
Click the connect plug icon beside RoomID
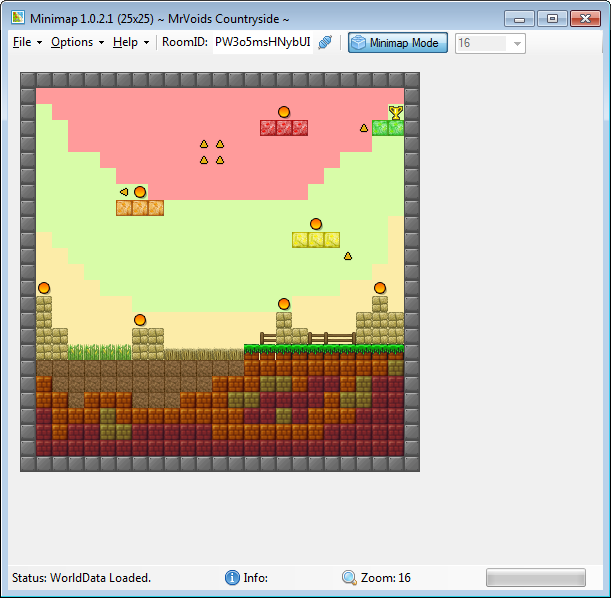coord(325,42)
